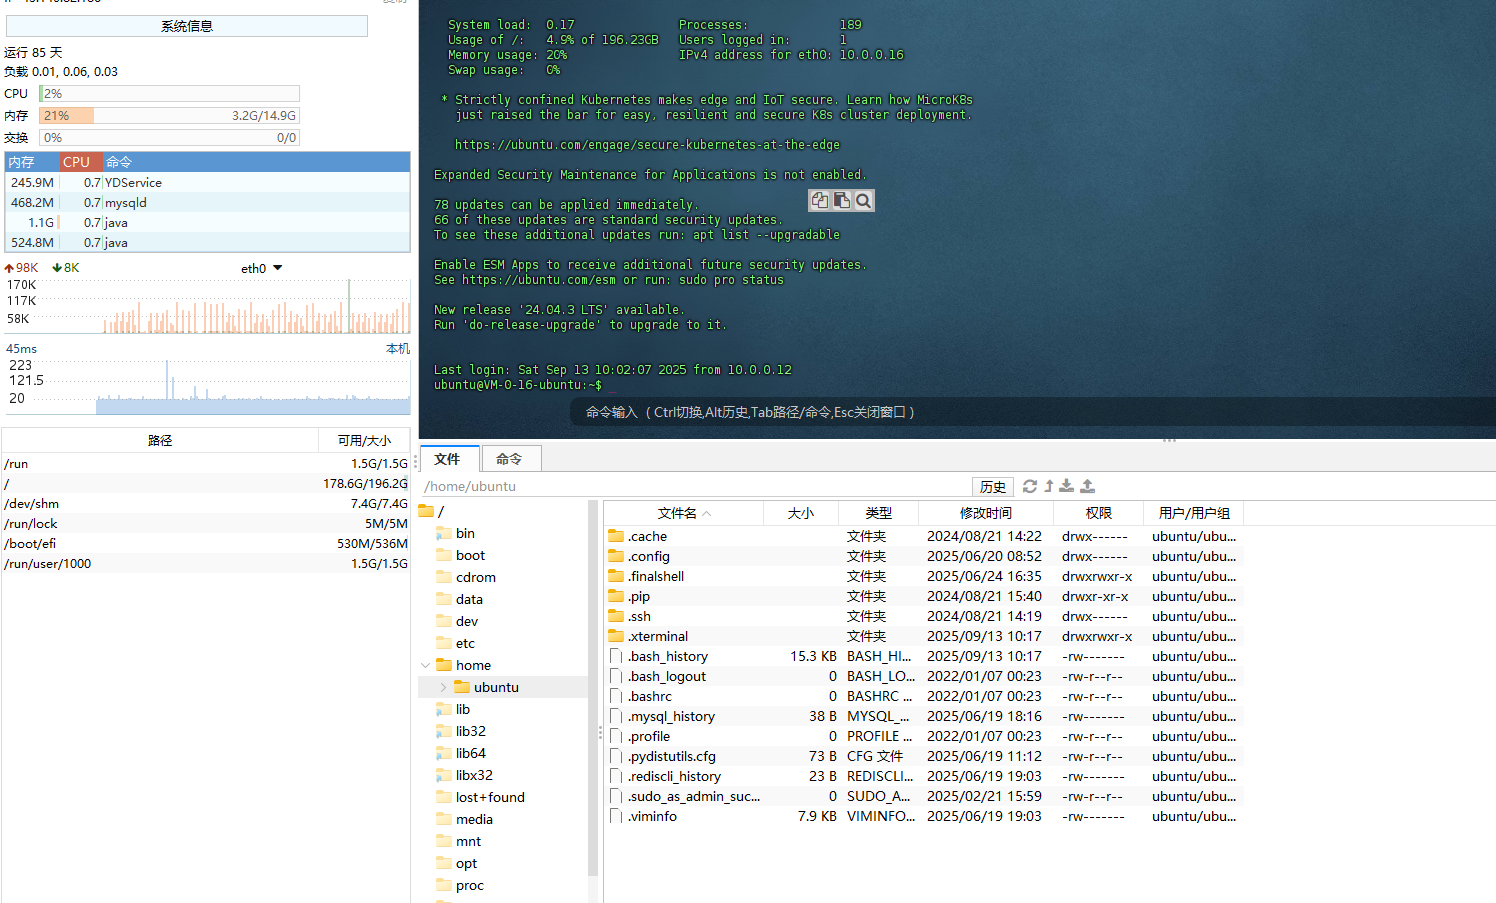
Task: Click the .bashrc file icon
Action: point(616,696)
